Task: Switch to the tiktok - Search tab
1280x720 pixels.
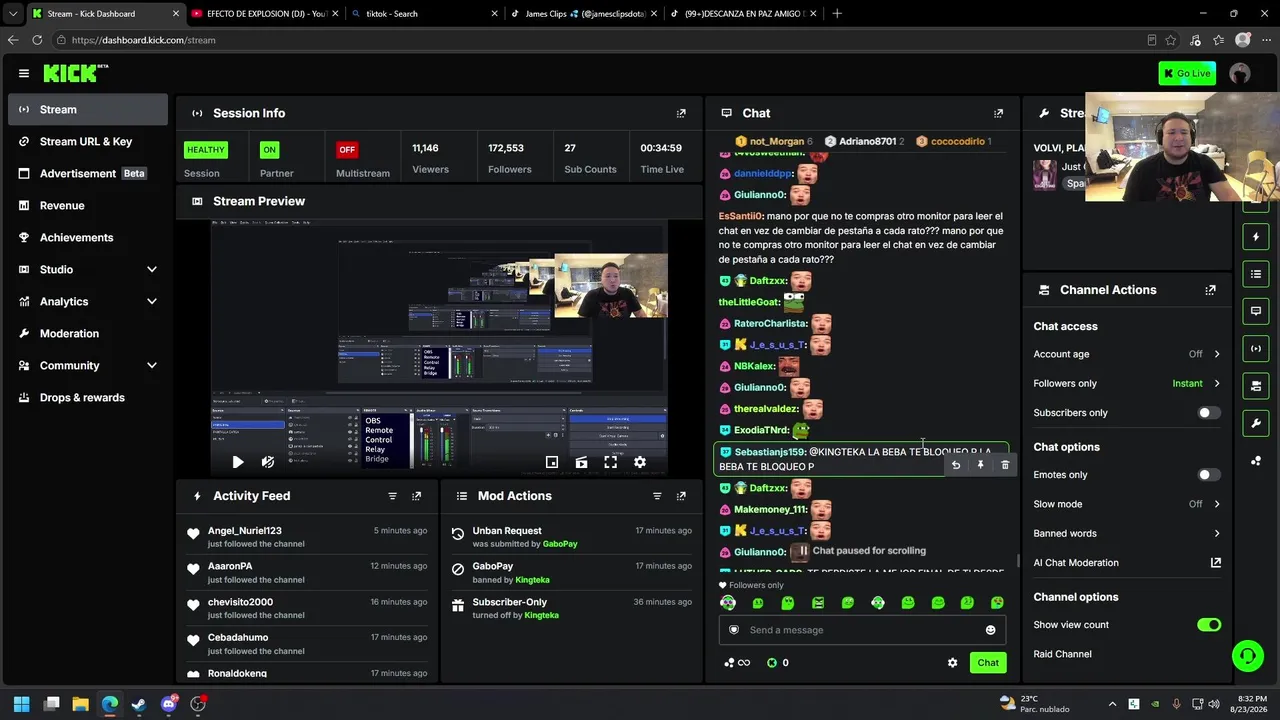Action: [423, 14]
